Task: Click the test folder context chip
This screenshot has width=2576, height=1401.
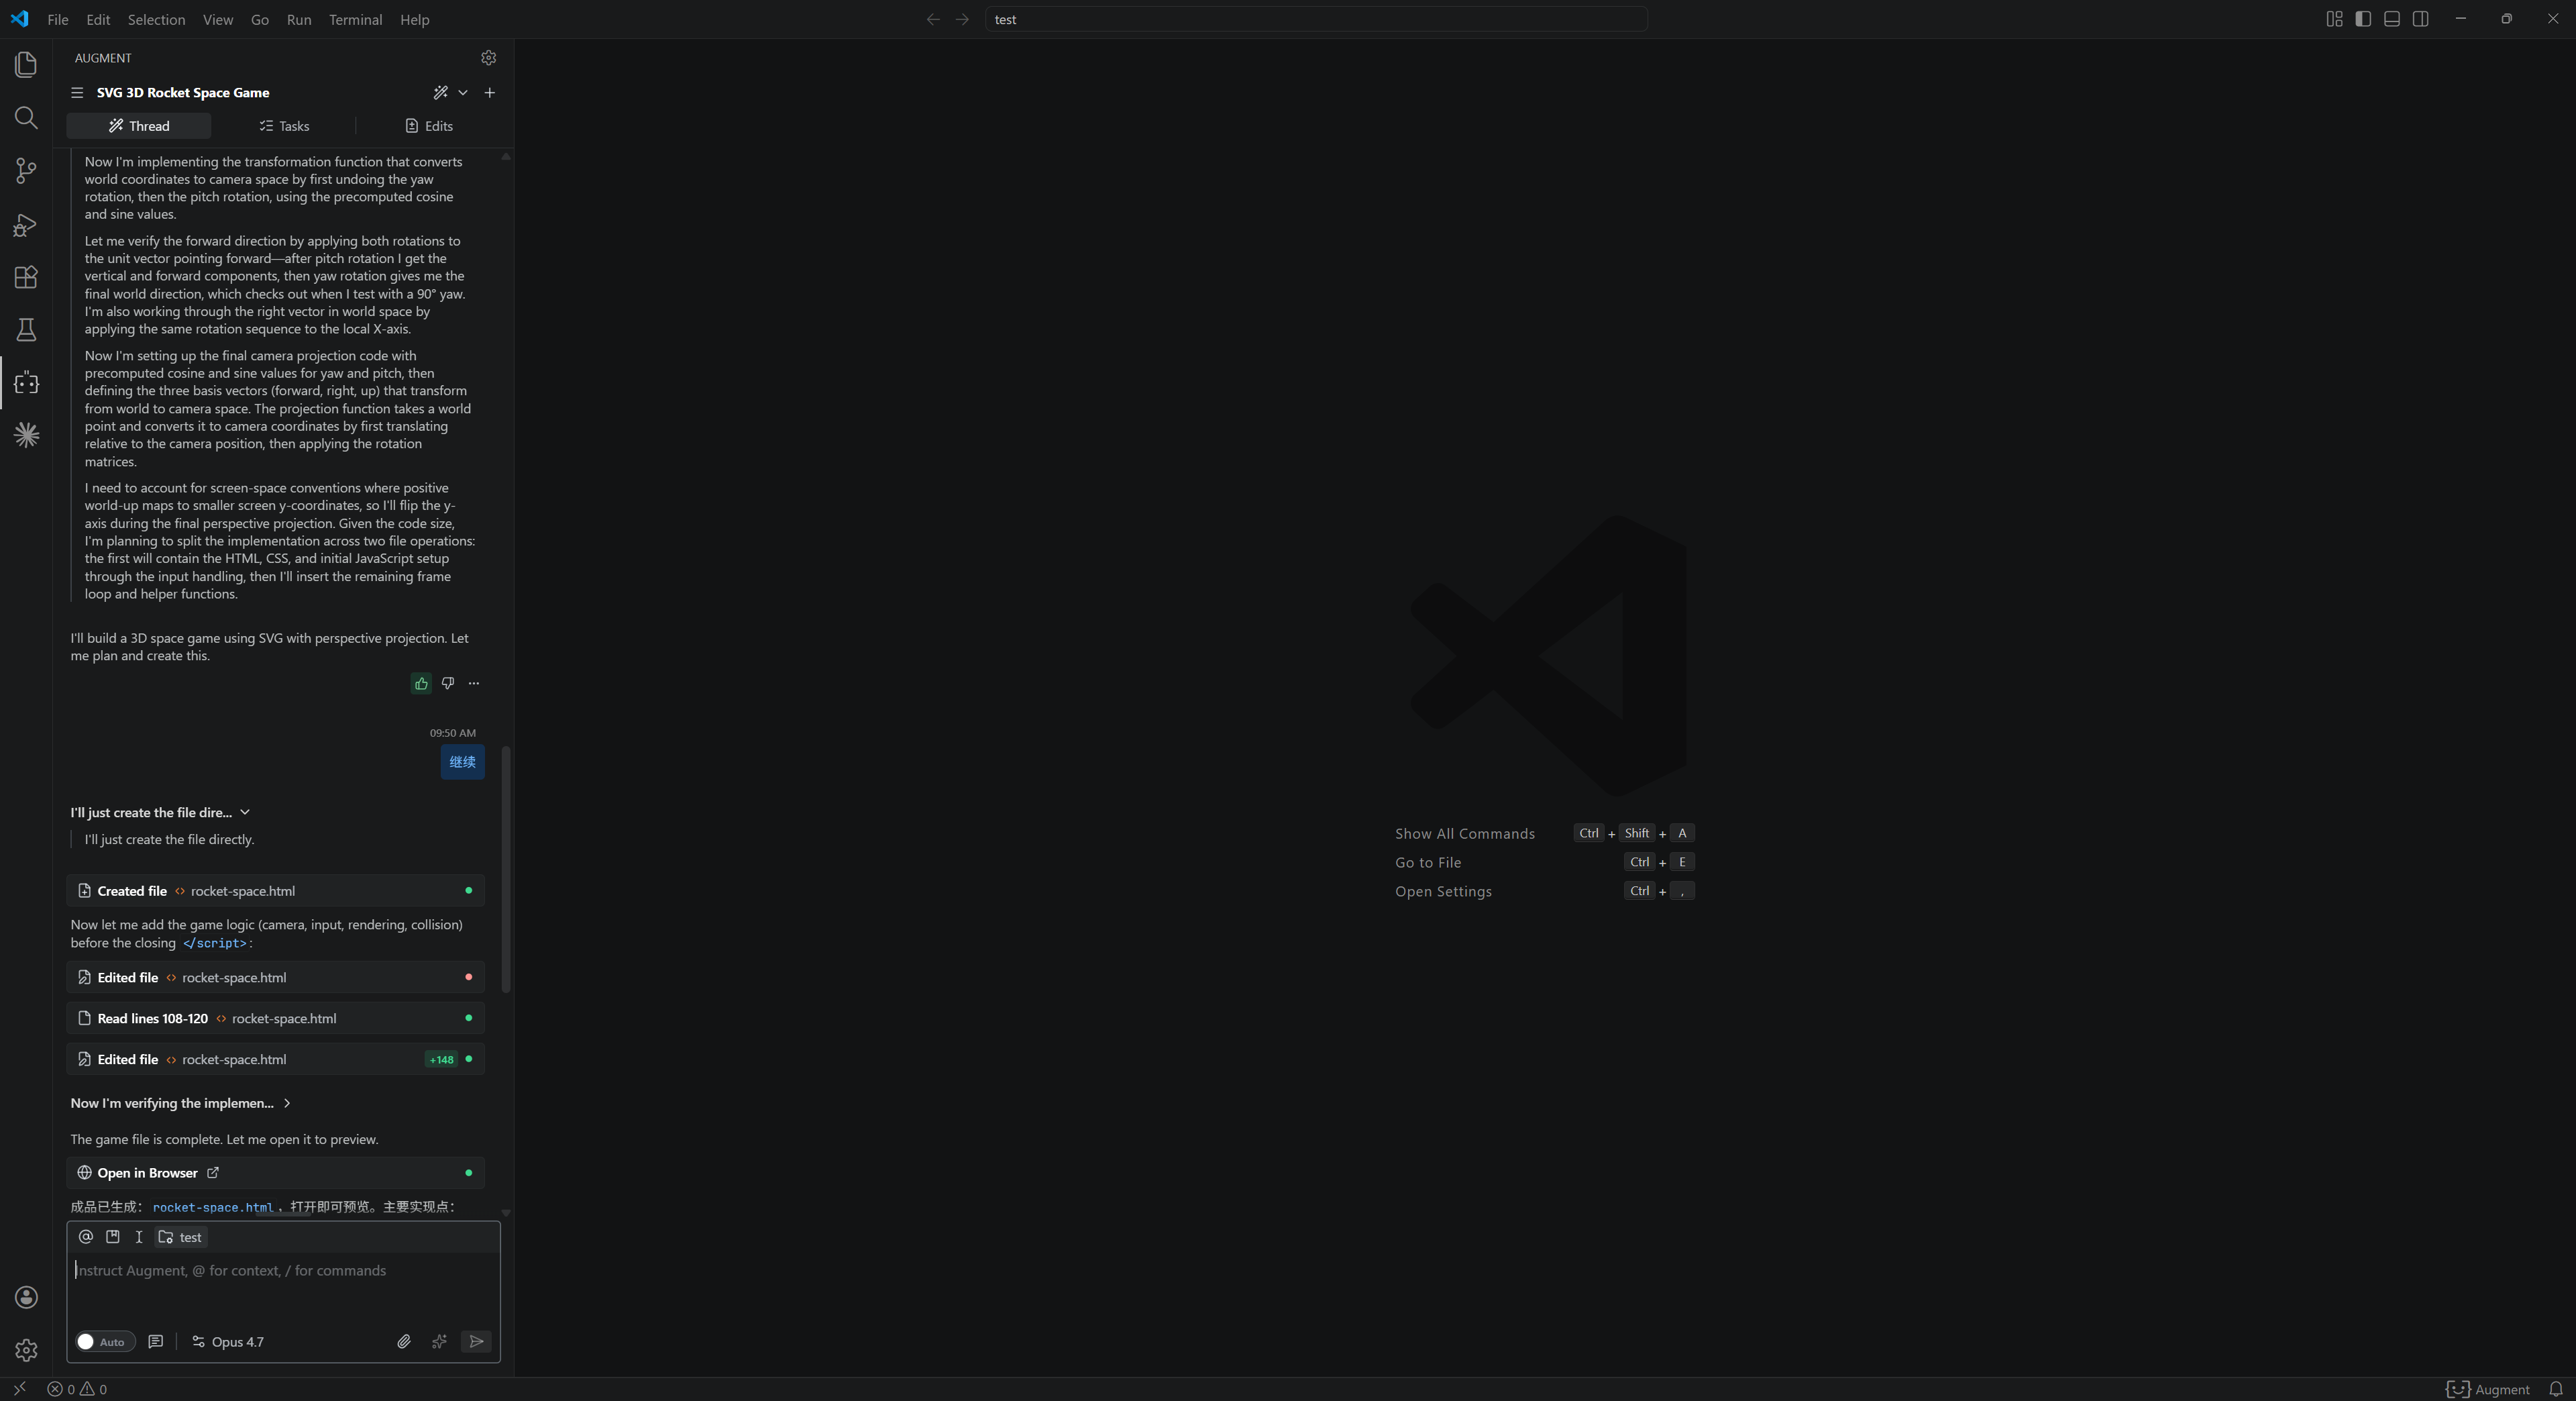Action: [x=181, y=1237]
